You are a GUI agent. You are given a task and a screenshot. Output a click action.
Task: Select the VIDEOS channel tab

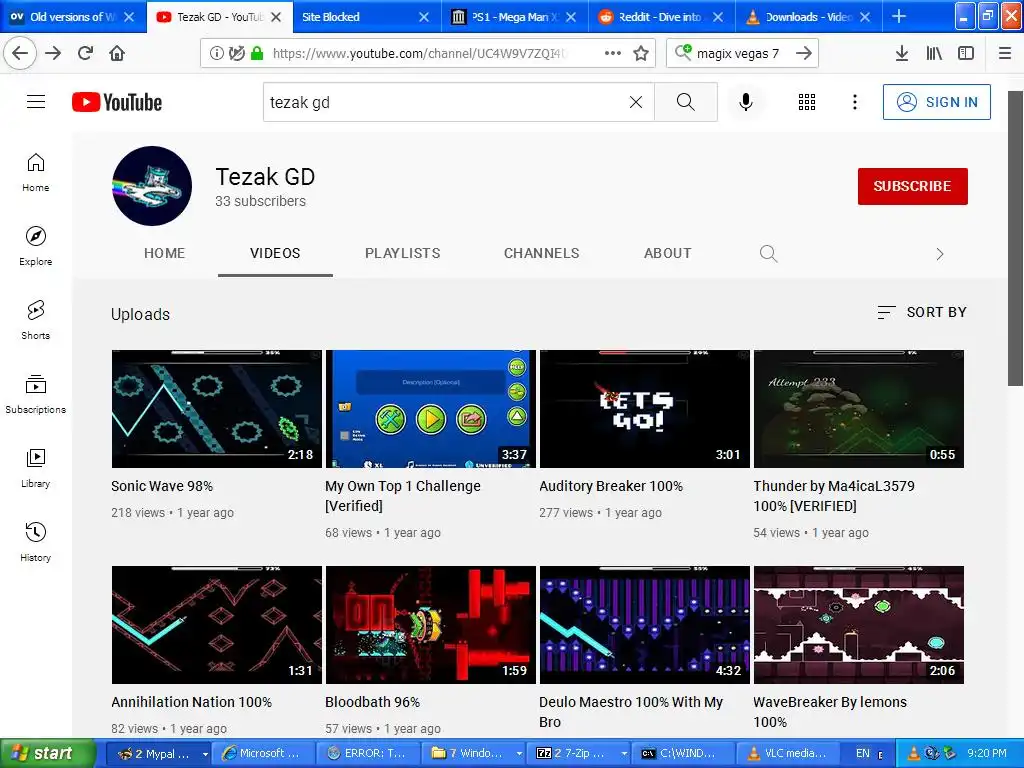pyautogui.click(x=275, y=253)
